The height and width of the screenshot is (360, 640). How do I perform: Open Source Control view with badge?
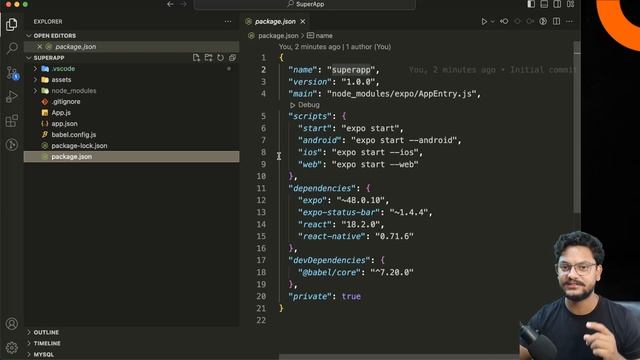pos(11,73)
